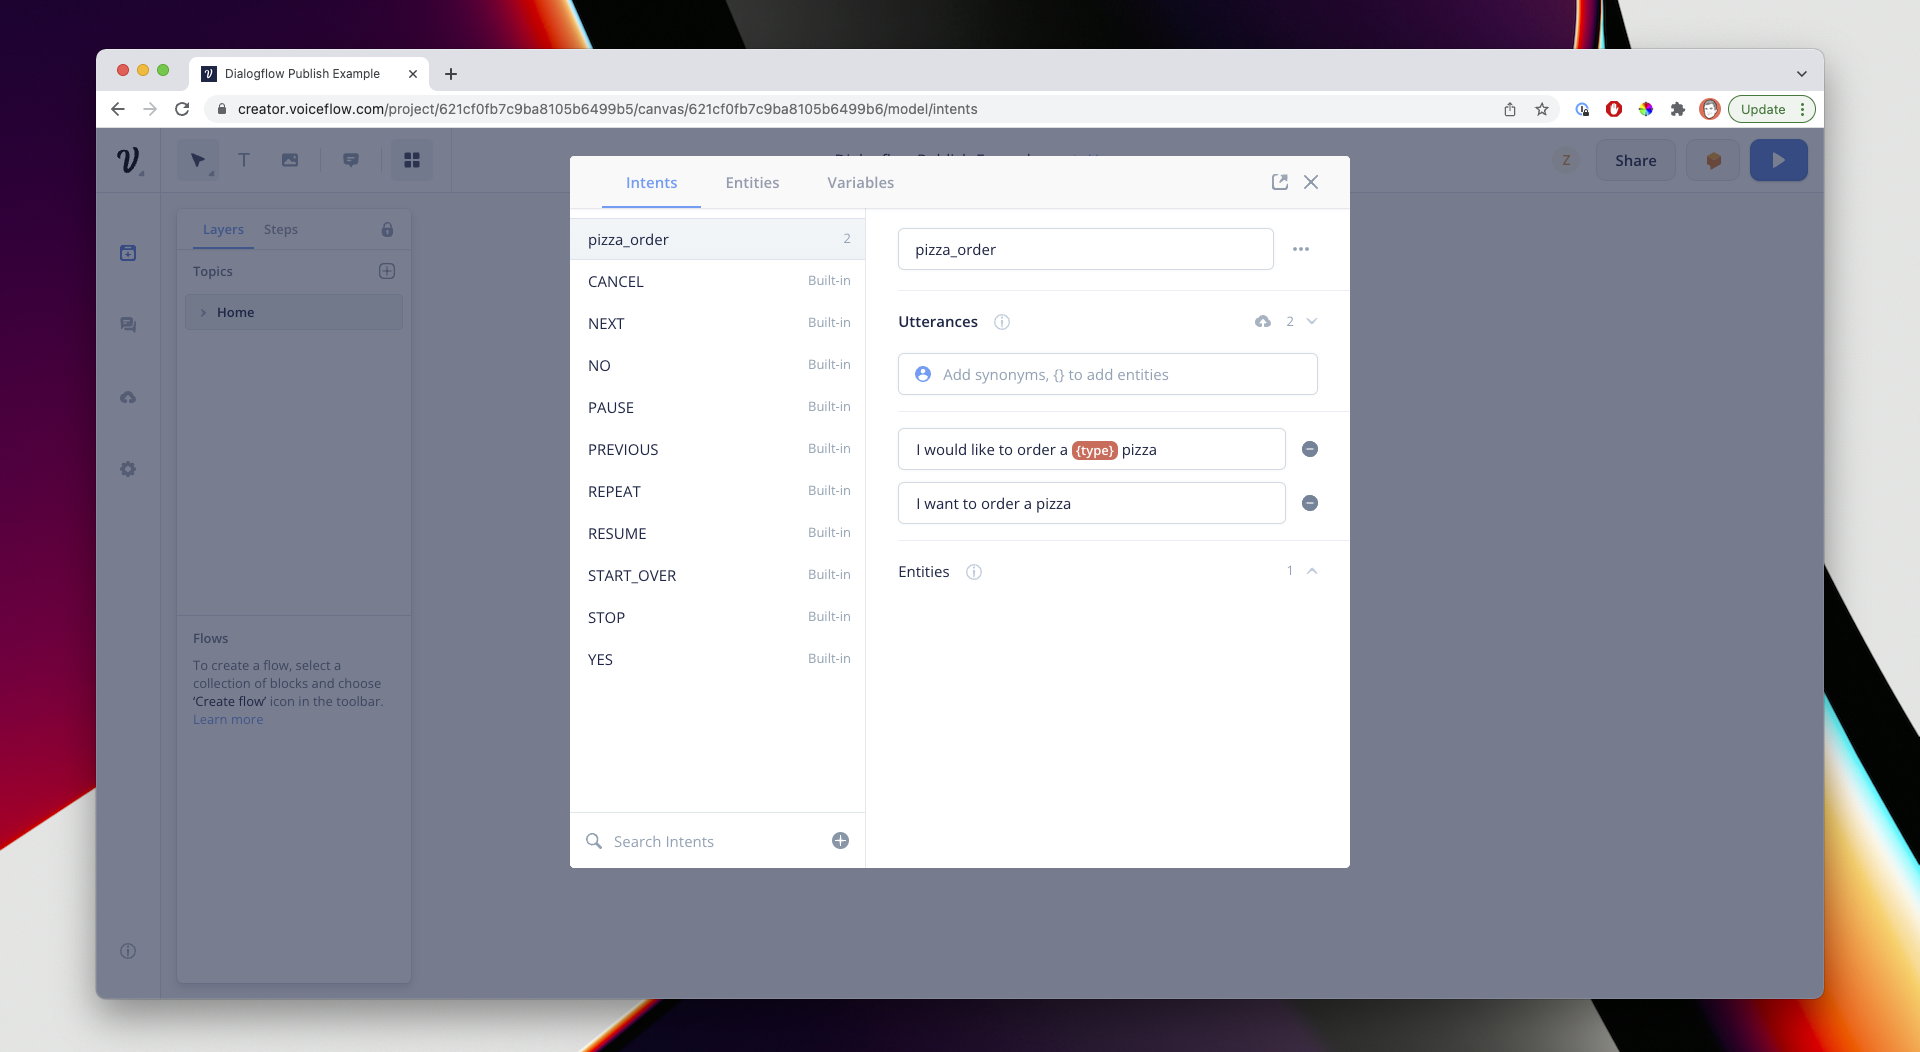
Task: Click the Share button
Action: (1635, 160)
